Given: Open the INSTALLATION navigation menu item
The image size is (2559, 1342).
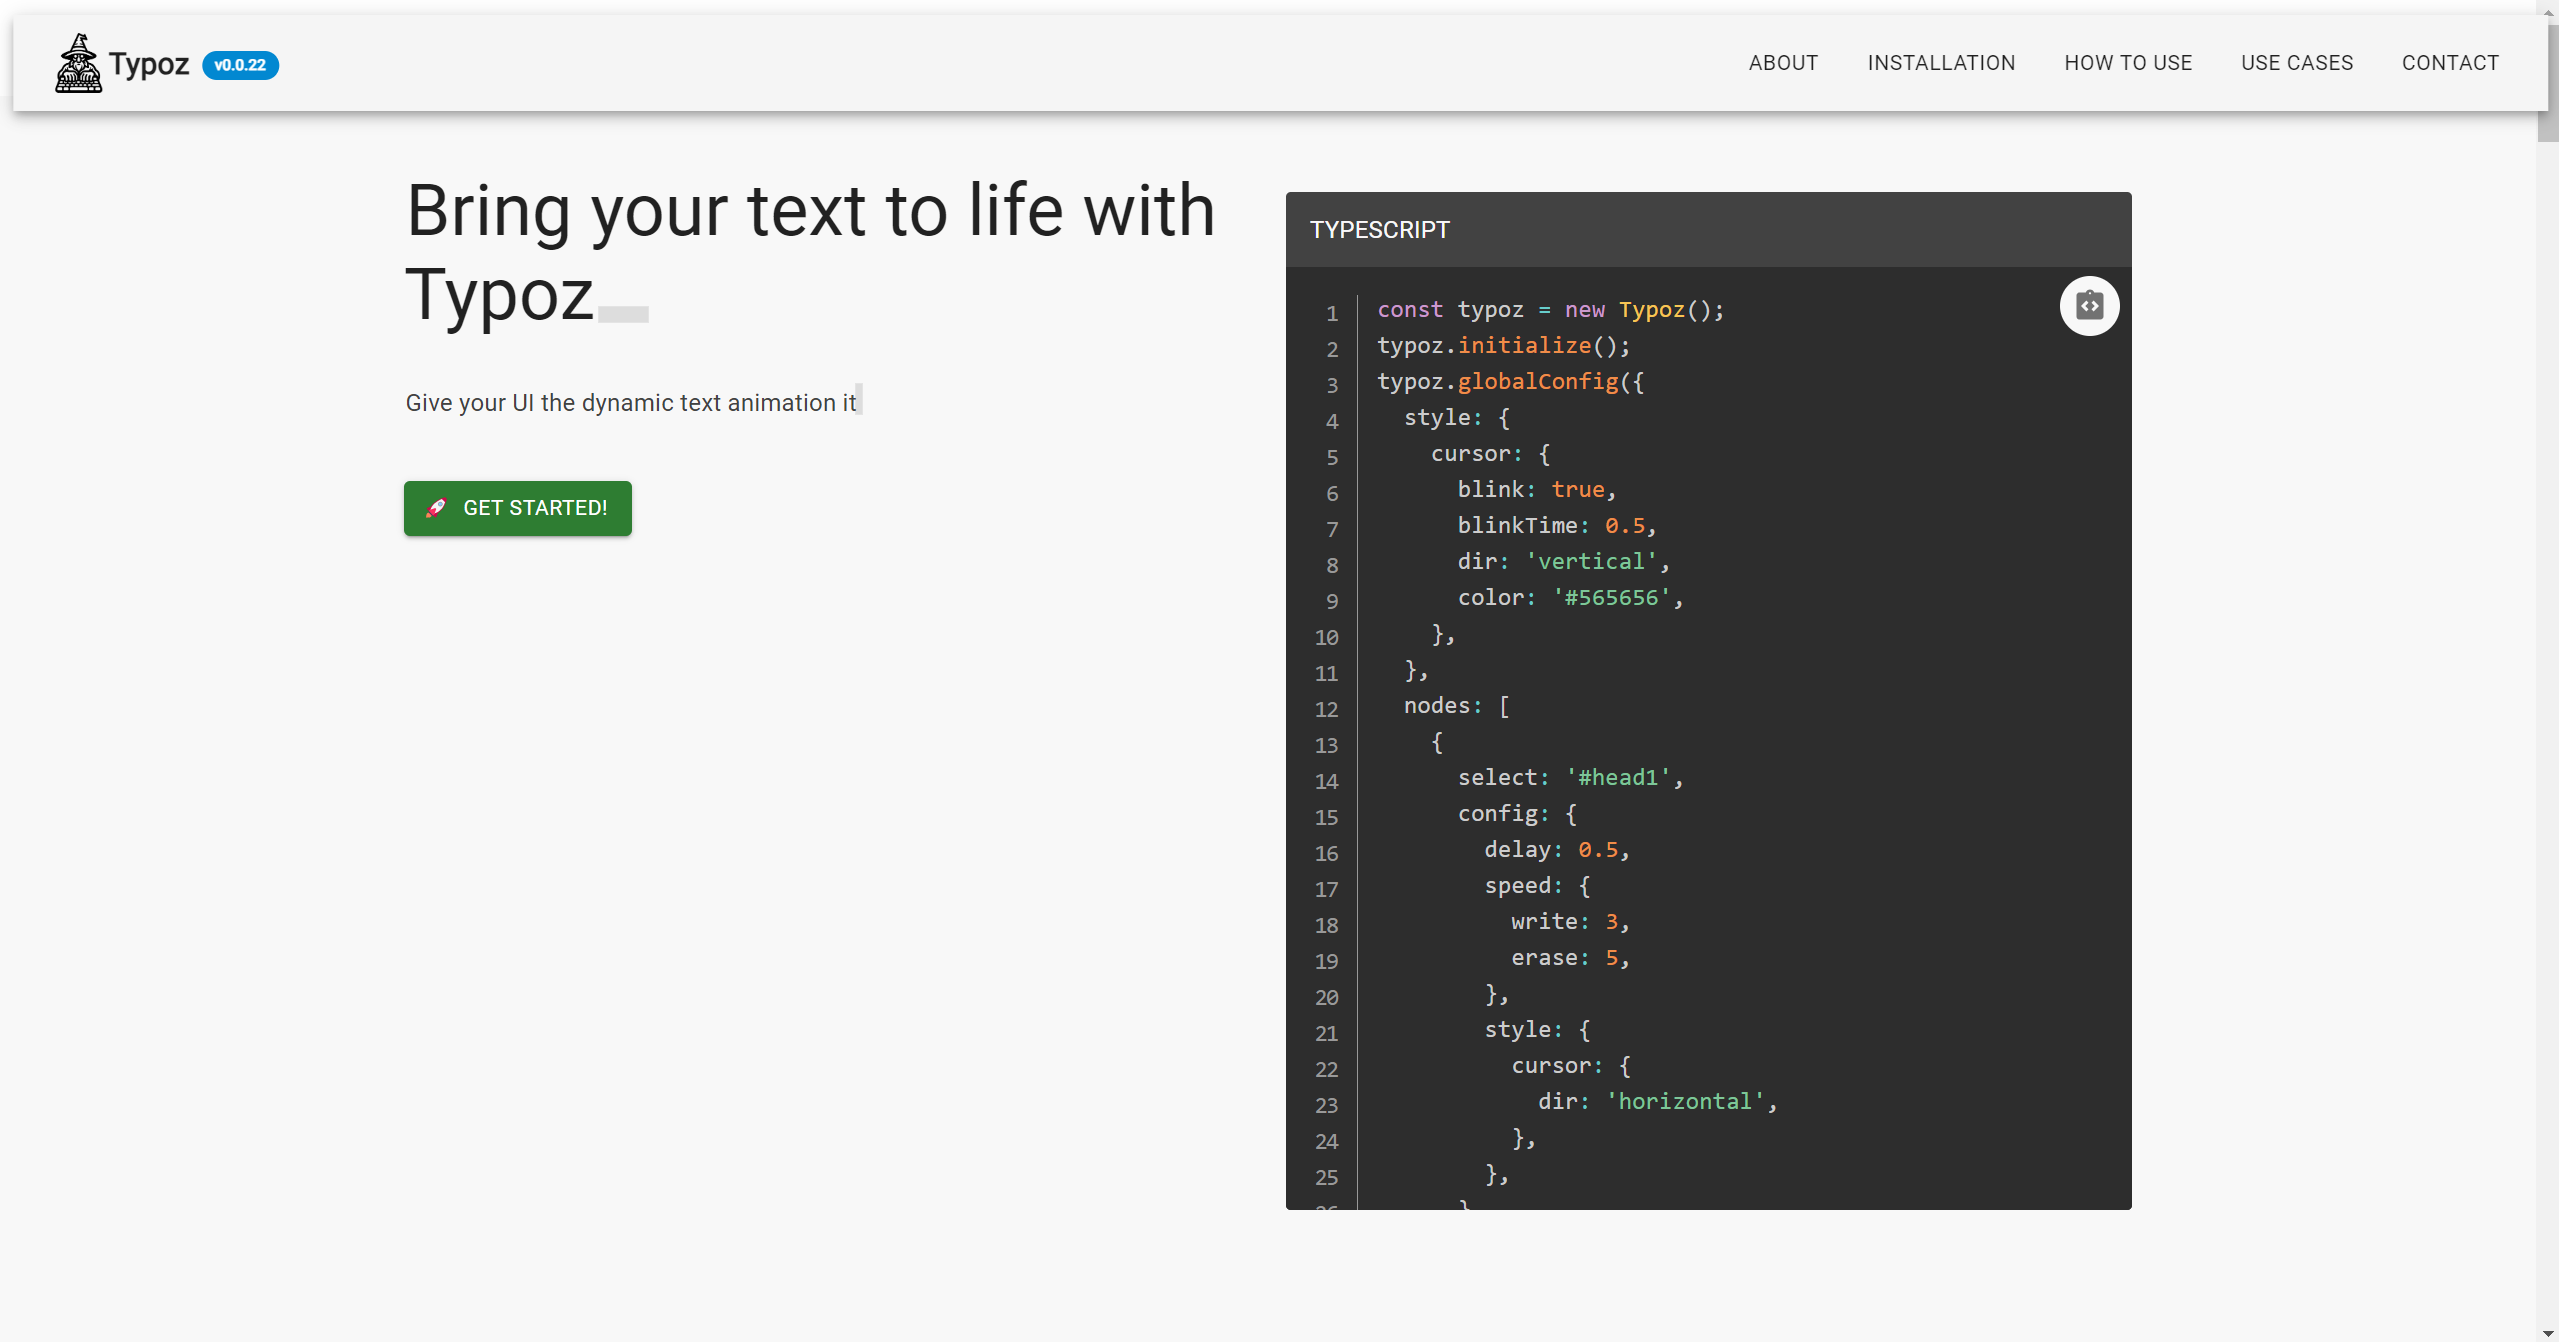Looking at the screenshot, I should coord(1941,63).
